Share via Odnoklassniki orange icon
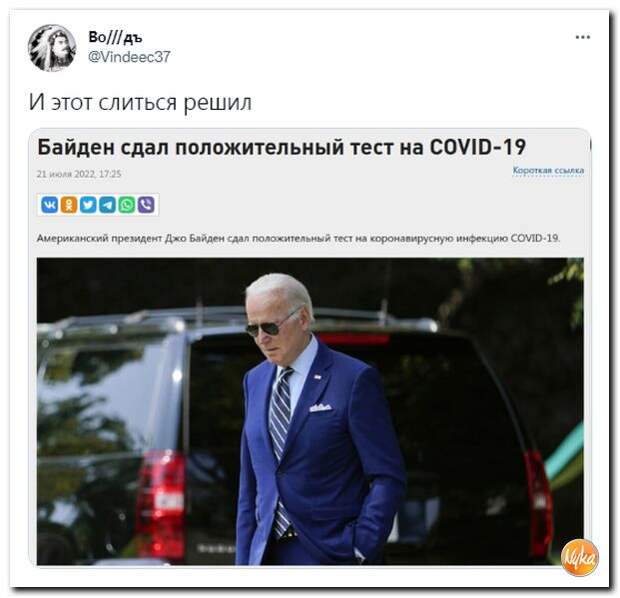This screenshot has height=598, width=620. pos(69,205)
